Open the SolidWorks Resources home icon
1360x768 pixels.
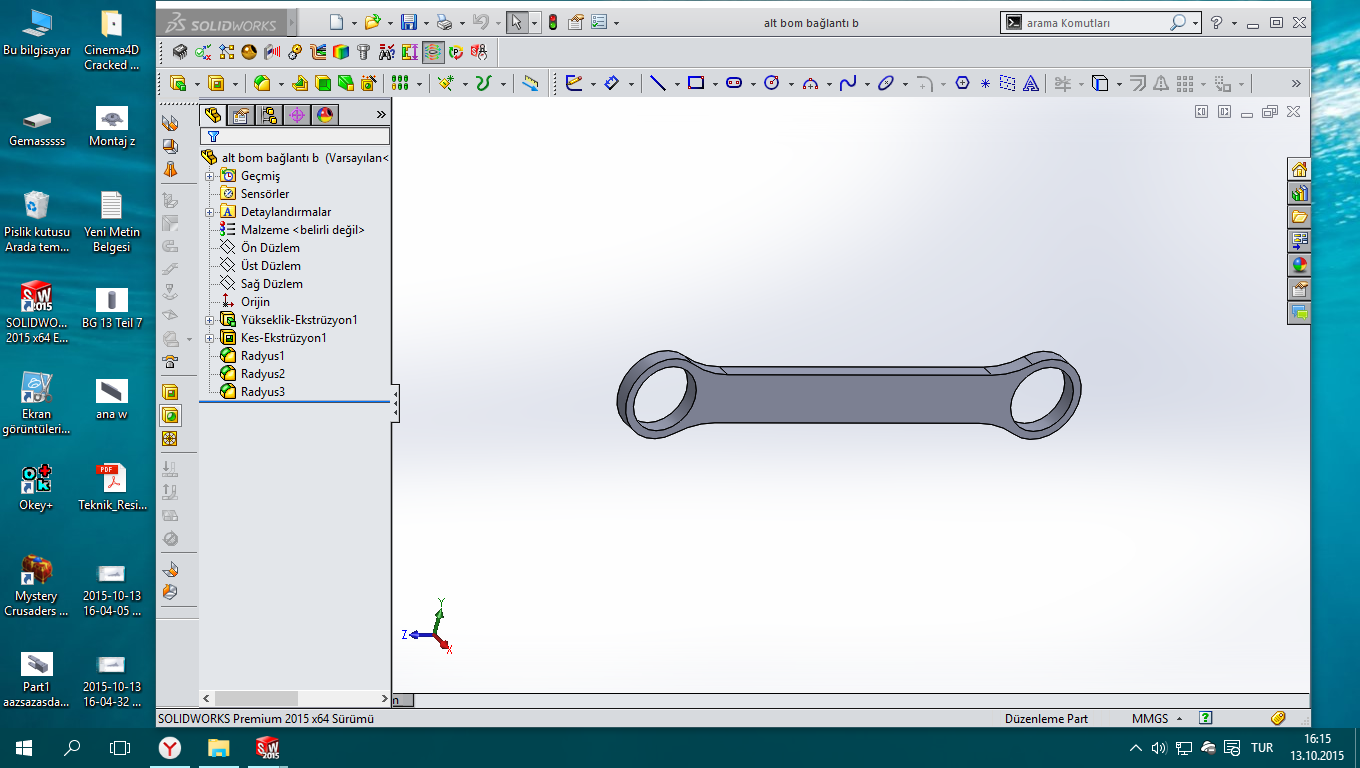click(1299, 169)
